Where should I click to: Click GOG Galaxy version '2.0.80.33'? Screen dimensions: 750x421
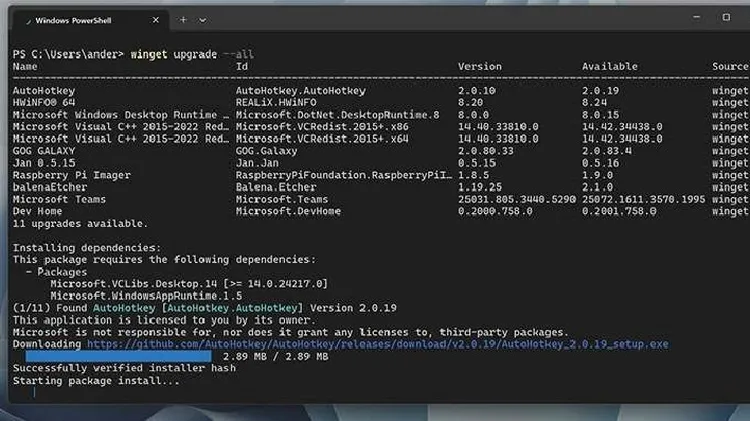(x=486, y=151)
